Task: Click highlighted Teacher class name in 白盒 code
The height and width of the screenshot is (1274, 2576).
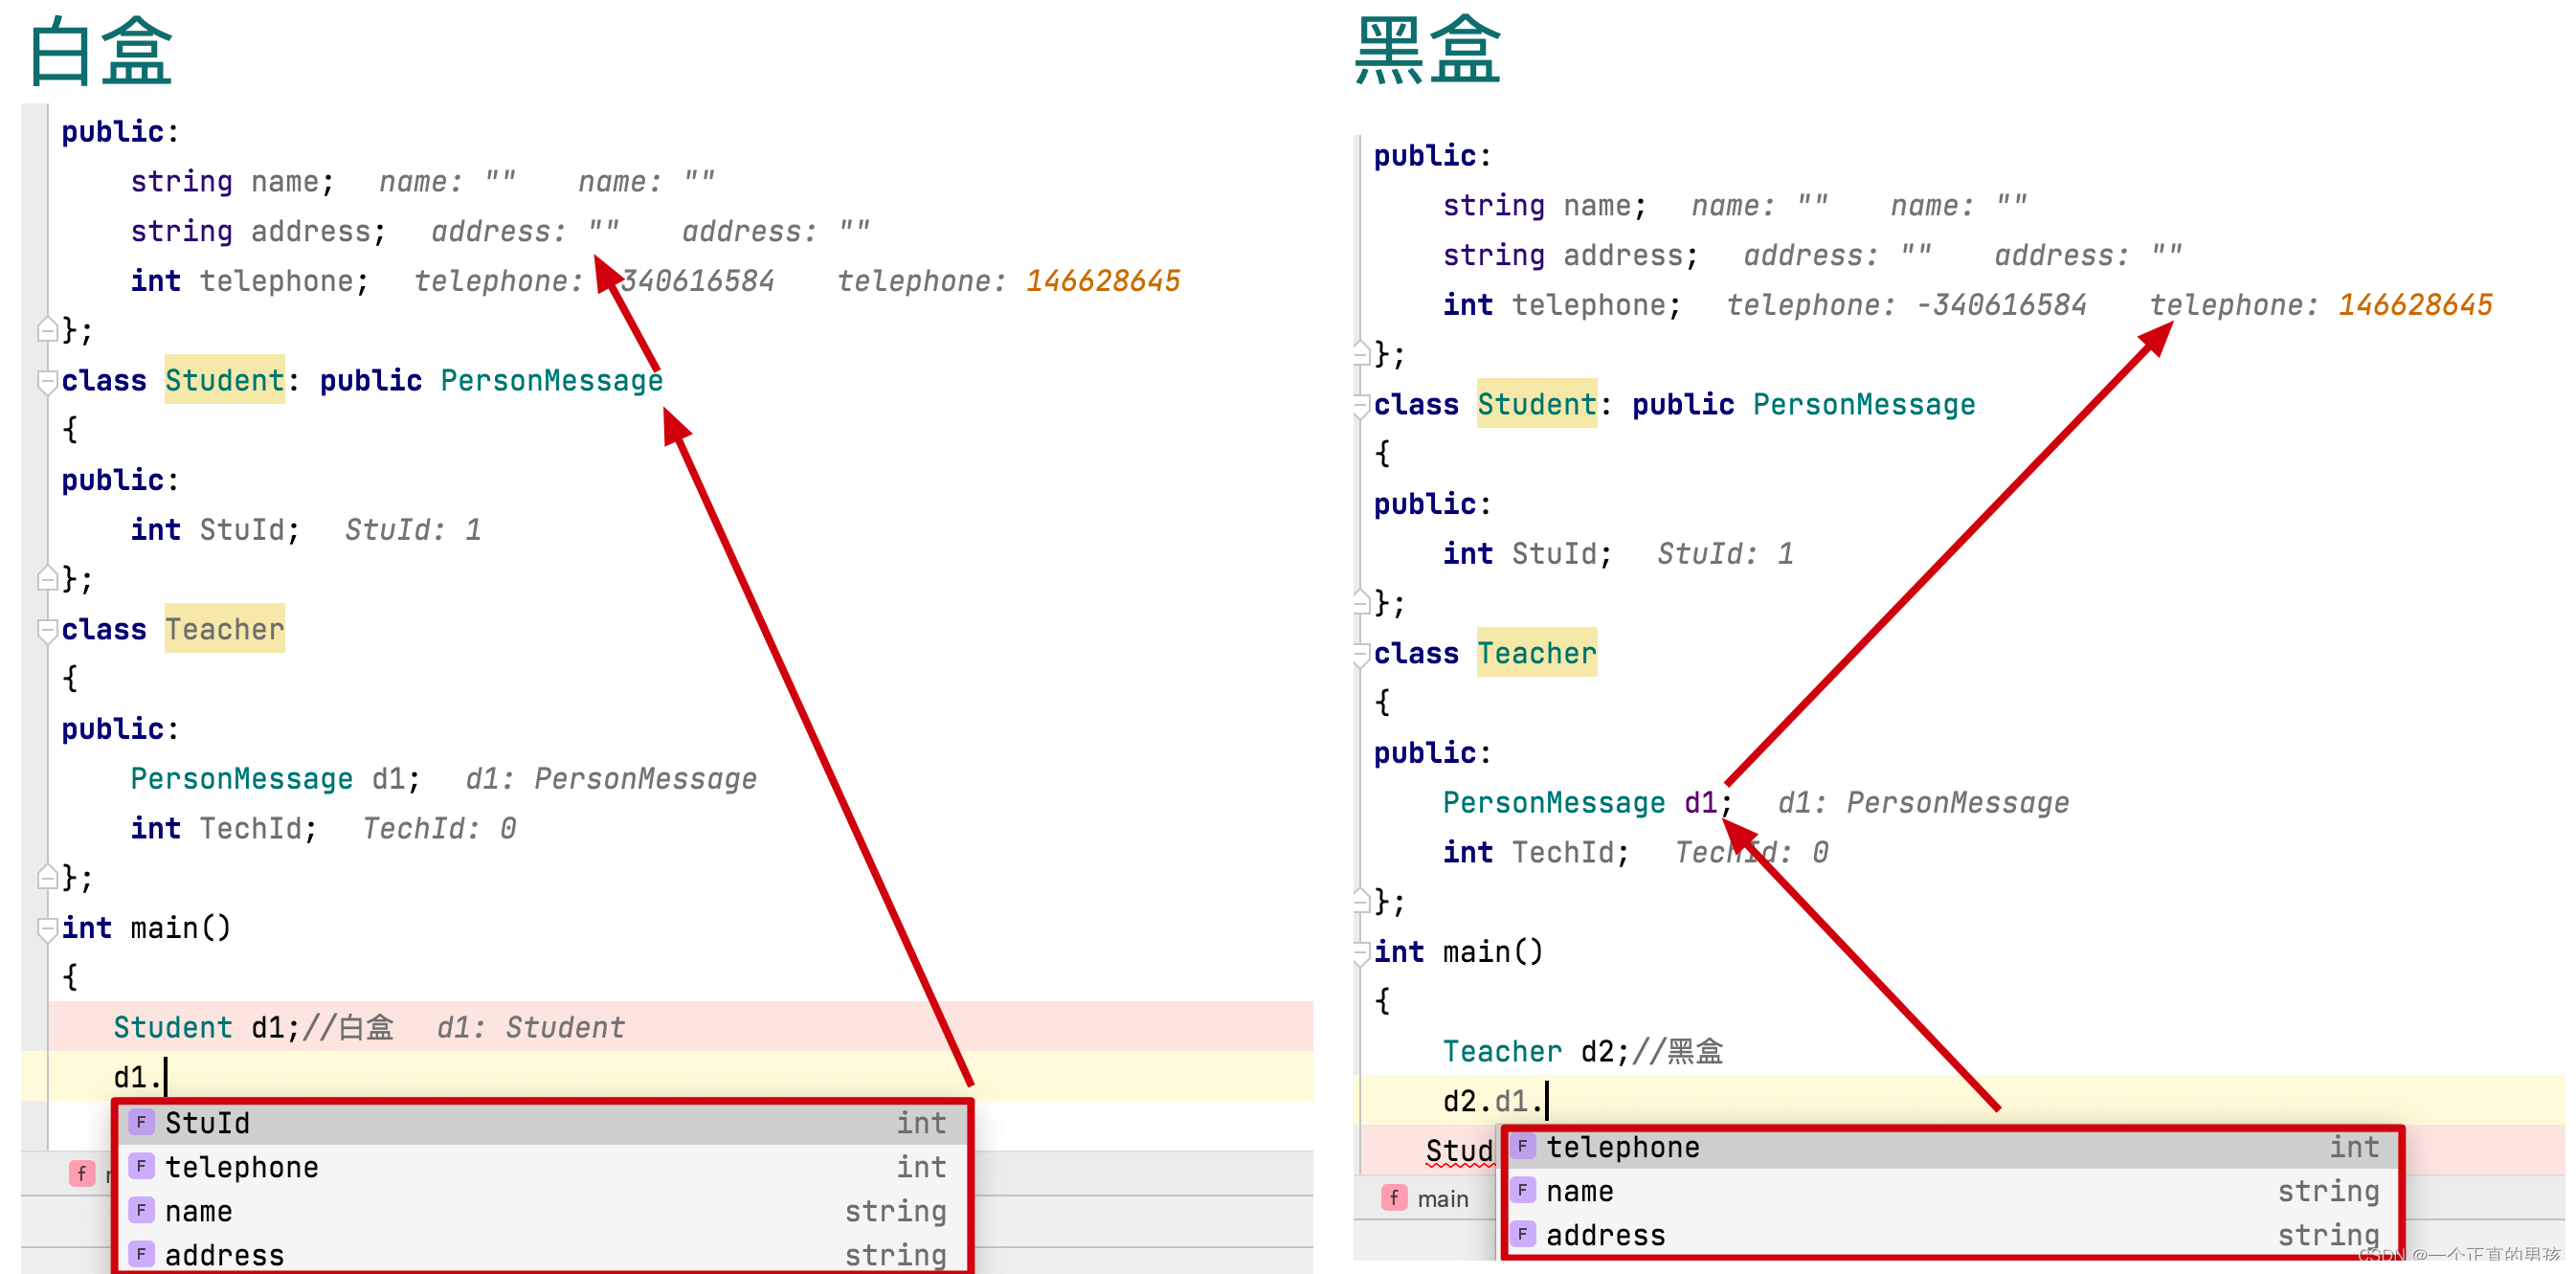Action: (224, 629)
